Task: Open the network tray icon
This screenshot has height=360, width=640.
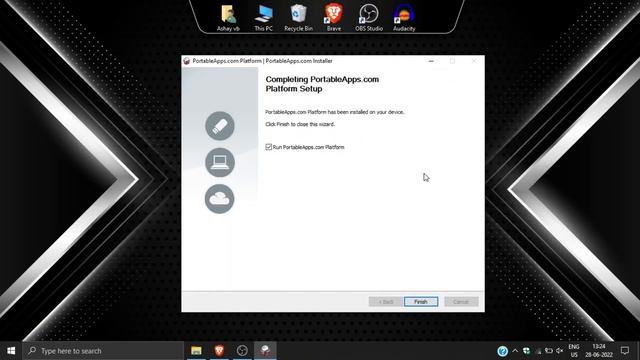Action: [538, 351]
